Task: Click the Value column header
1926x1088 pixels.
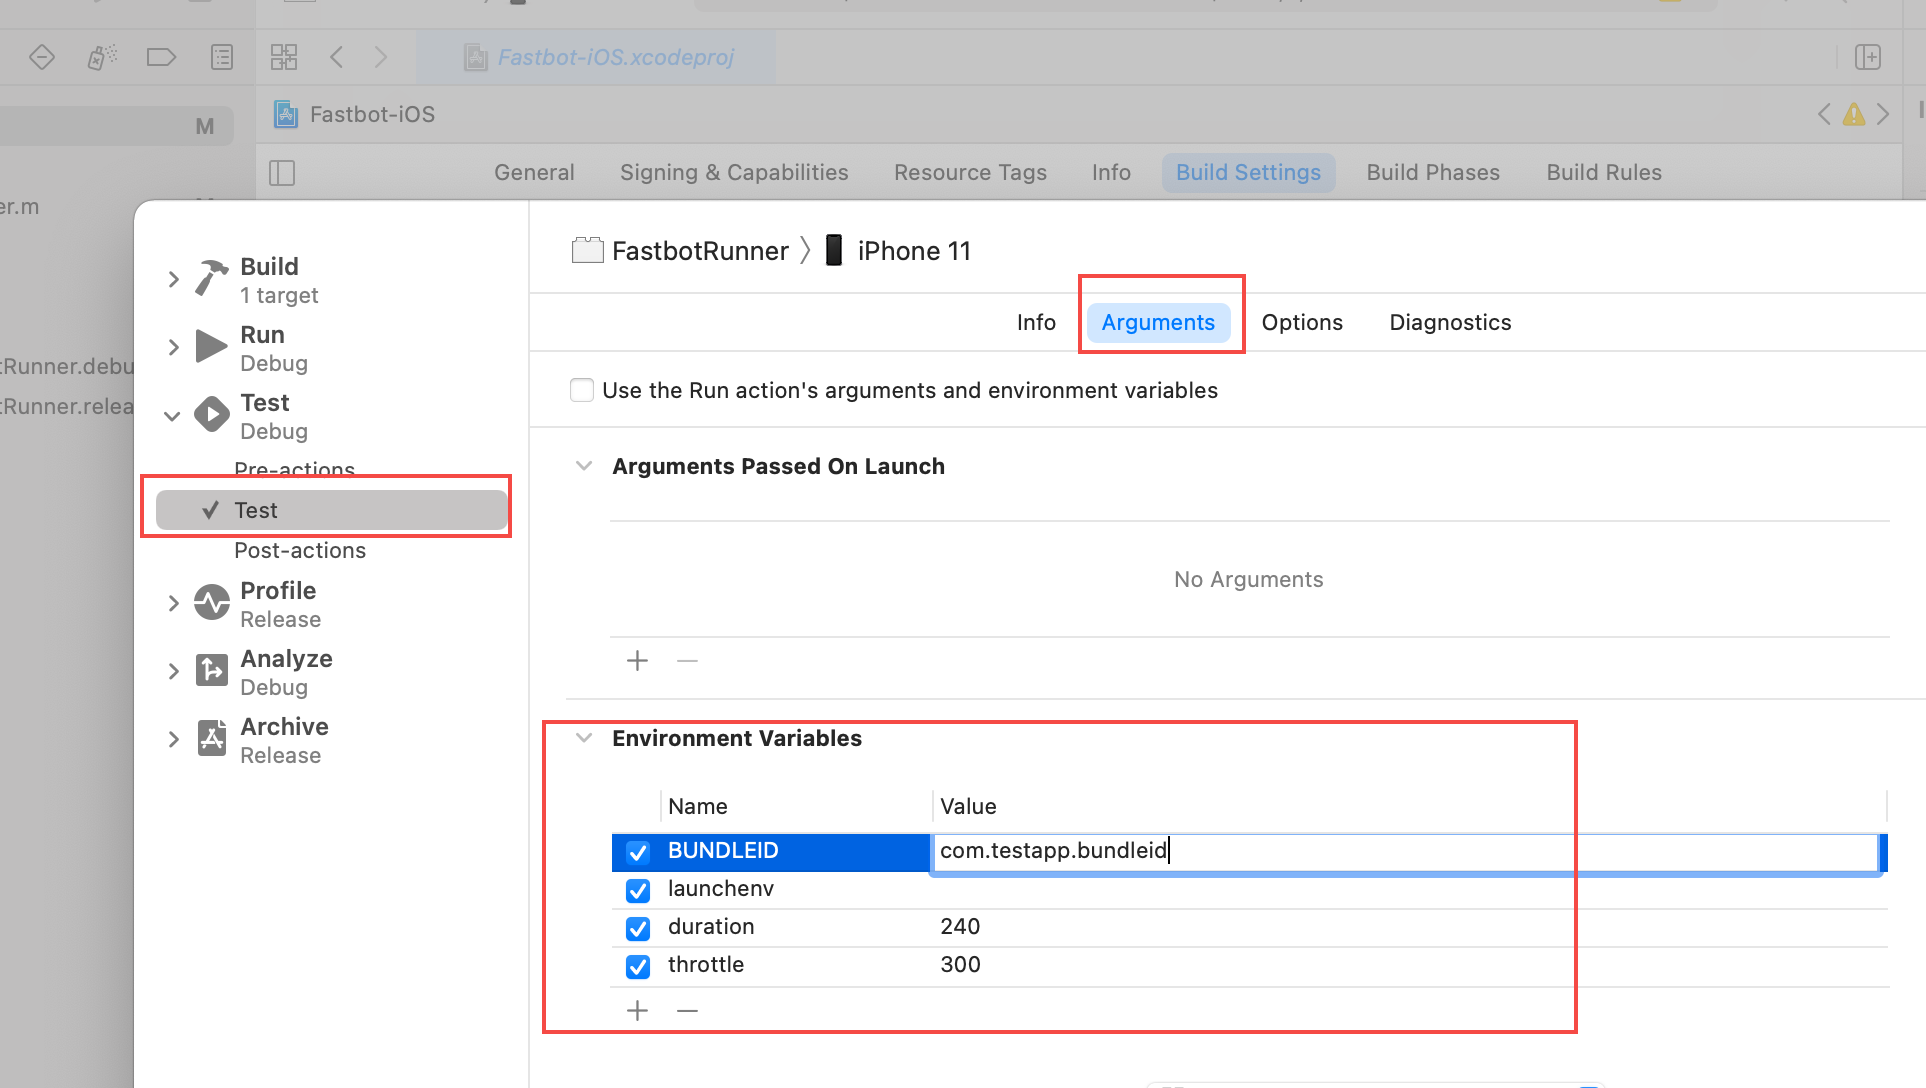Action: pos(968,806)
